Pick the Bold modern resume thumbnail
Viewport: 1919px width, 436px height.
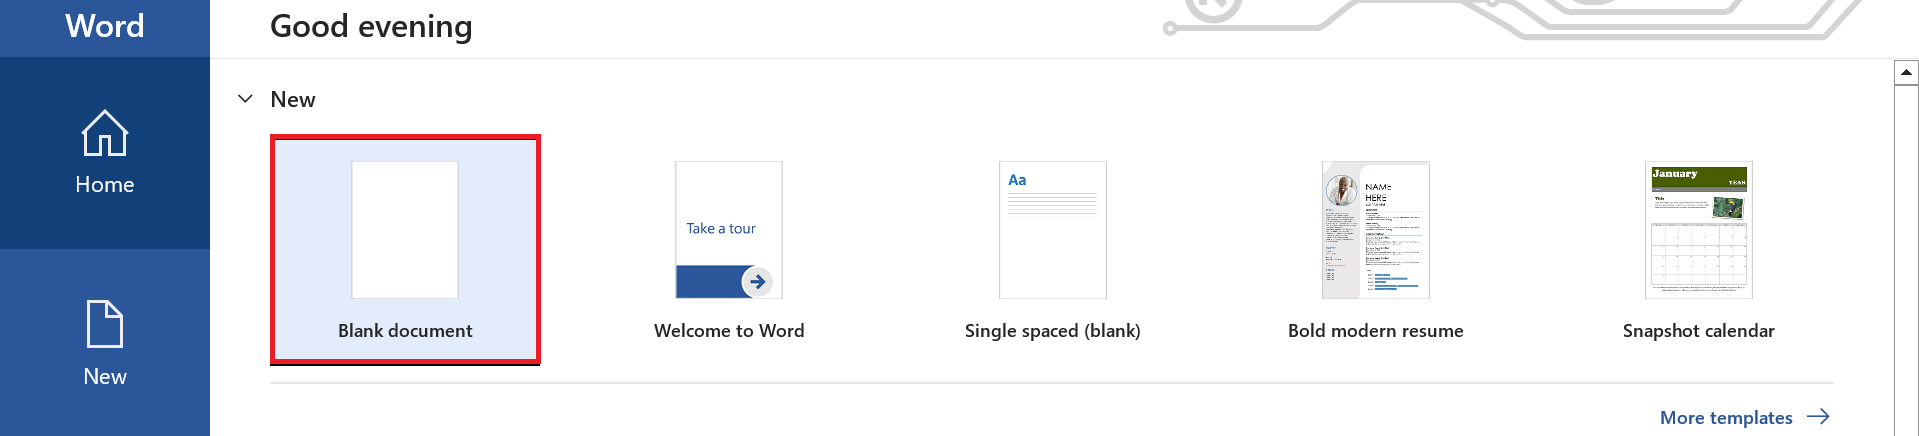[x=1376, y=230]
